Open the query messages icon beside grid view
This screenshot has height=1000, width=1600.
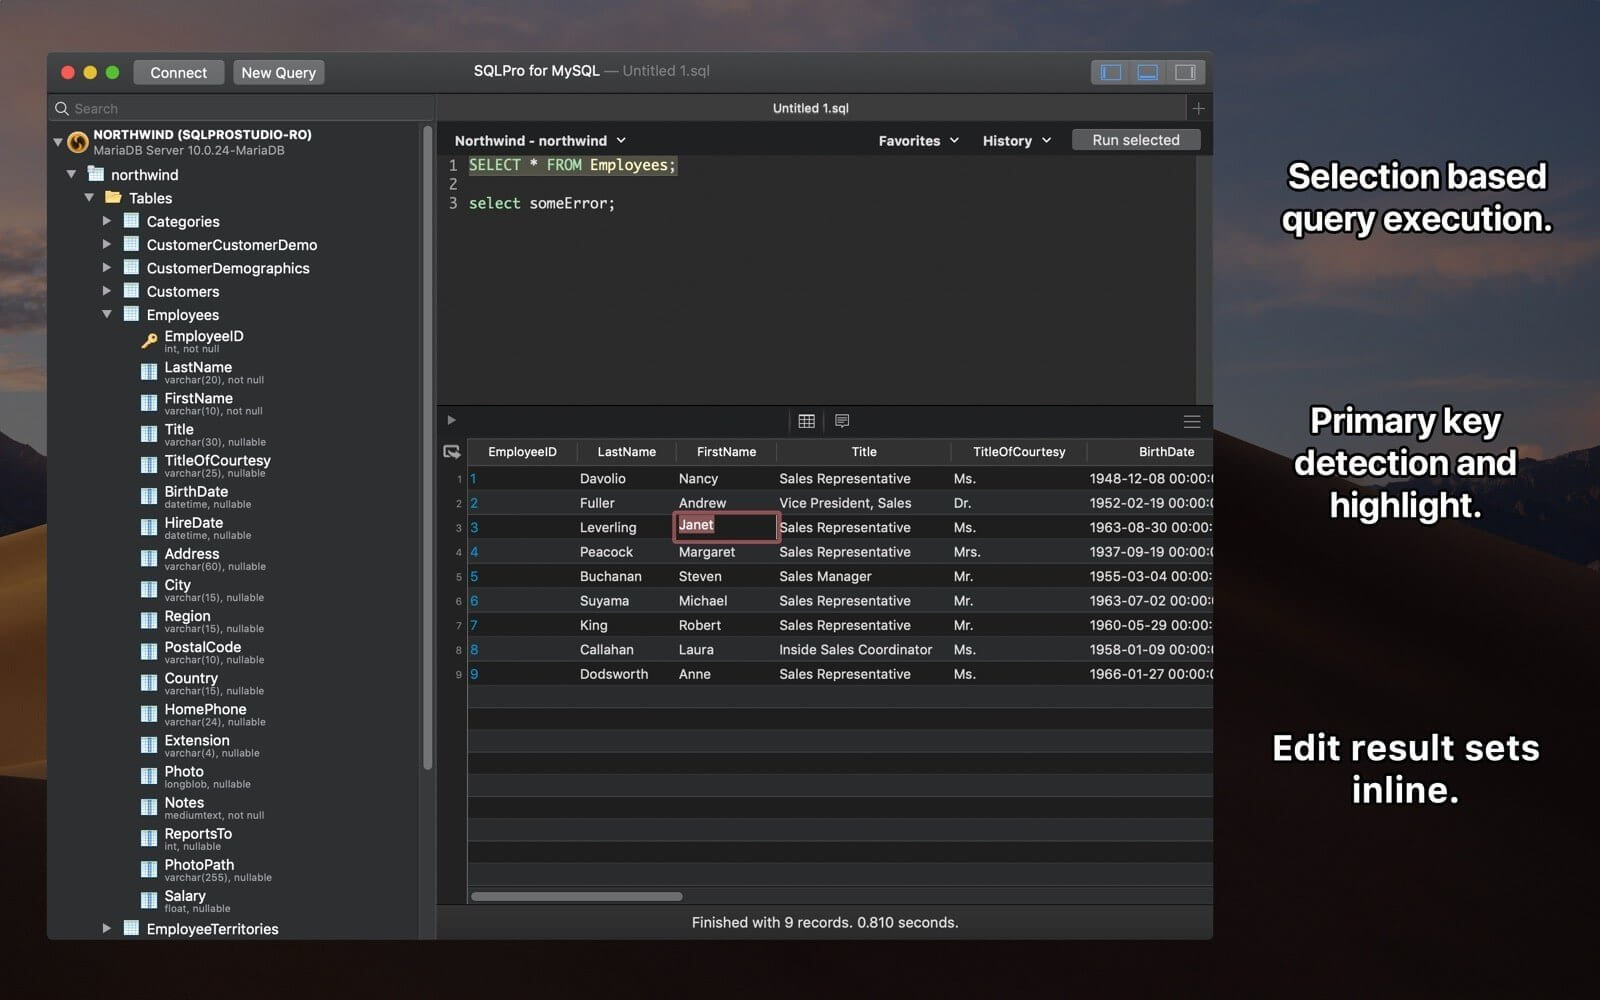[x=842, y=421]
